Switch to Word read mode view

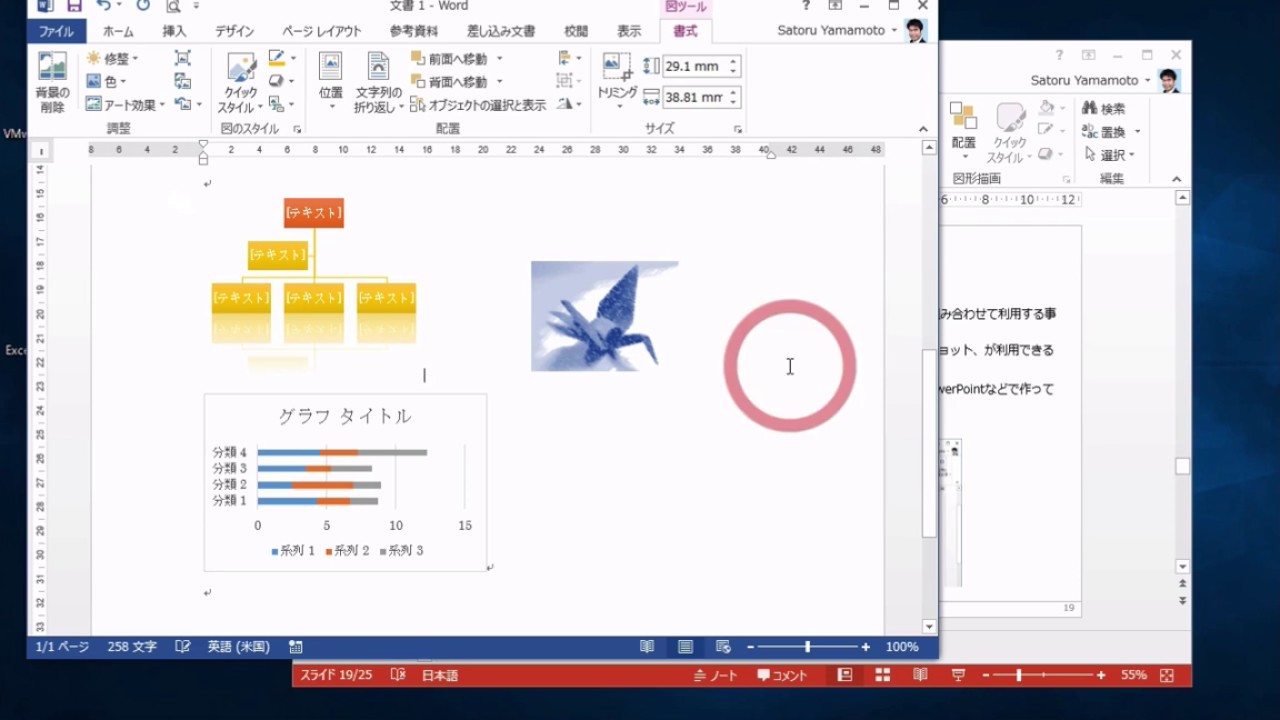pos(648,647)
